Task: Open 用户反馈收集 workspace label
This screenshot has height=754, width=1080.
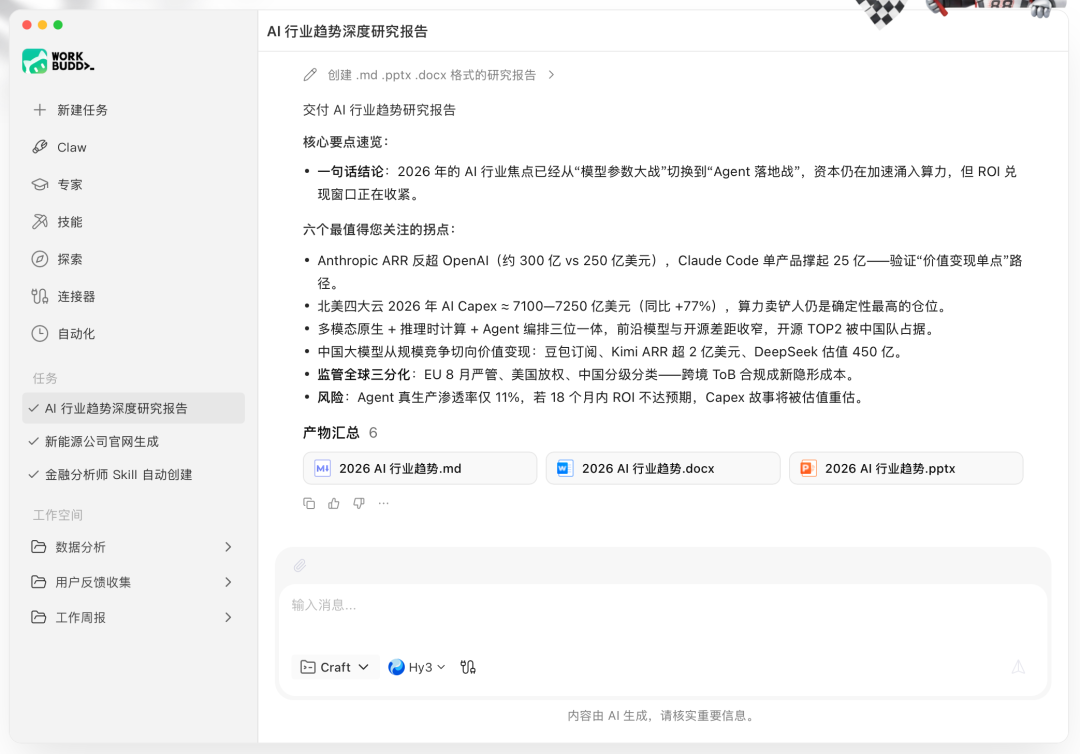Action: (93, 582)
